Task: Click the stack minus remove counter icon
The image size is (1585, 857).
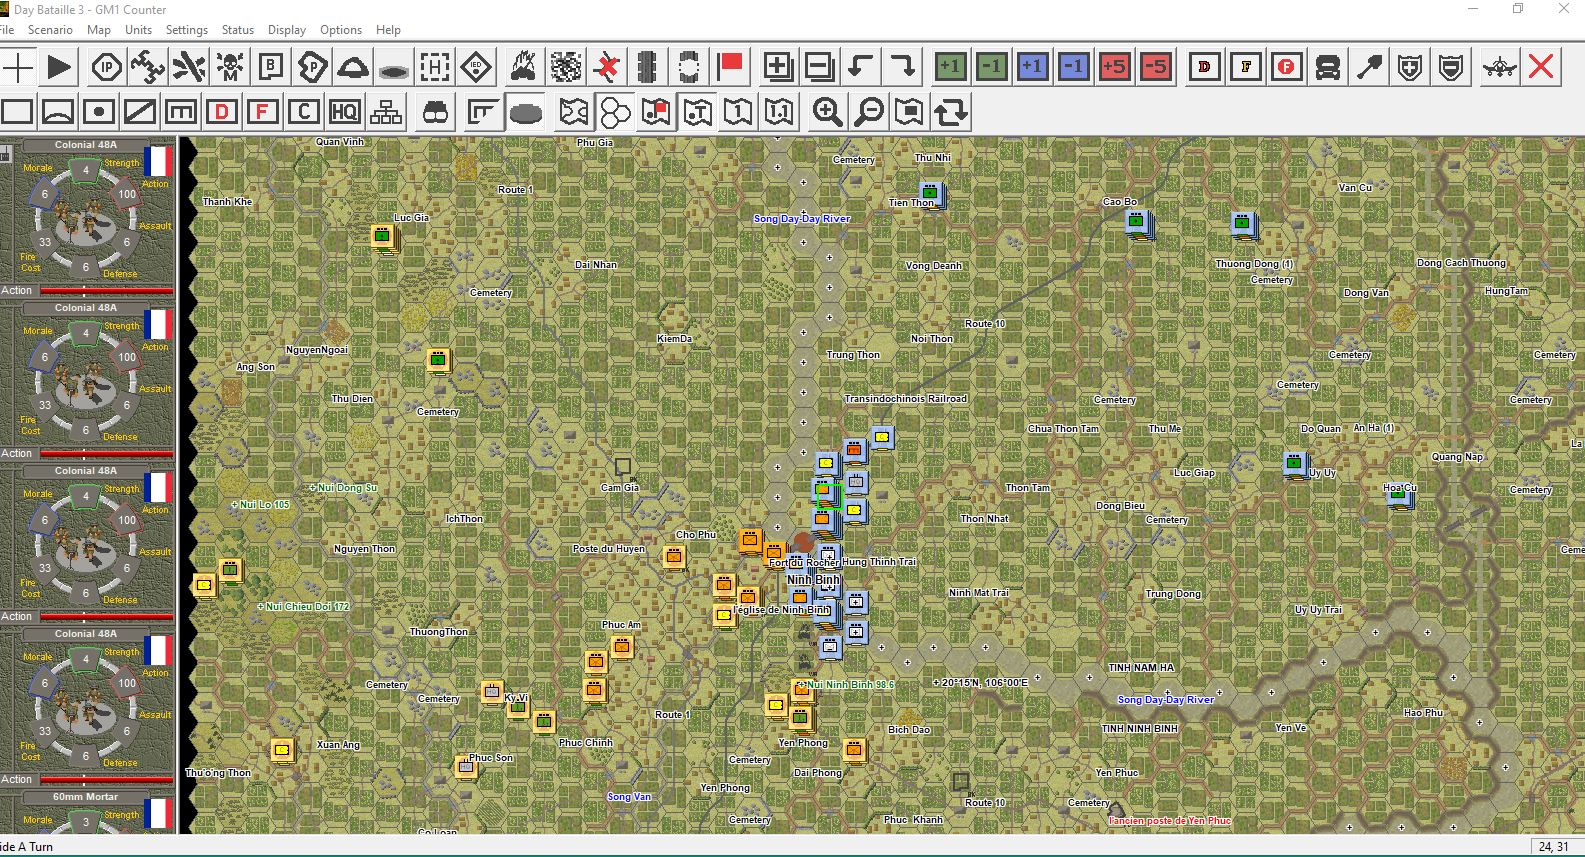Action: pyautogui.click(x=819, y=68)
